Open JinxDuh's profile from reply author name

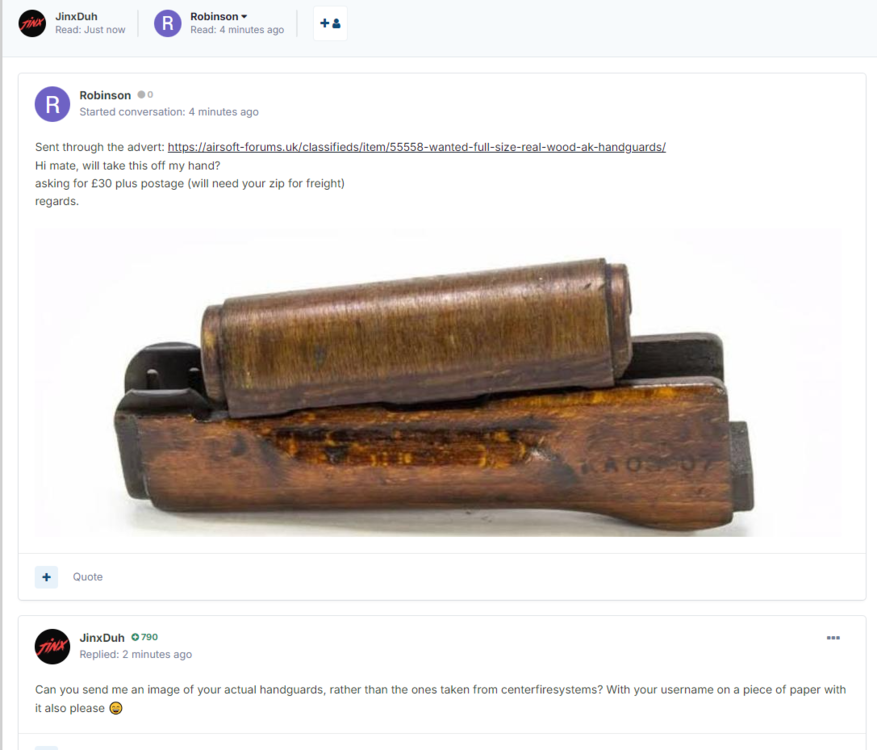pos(102,638)
